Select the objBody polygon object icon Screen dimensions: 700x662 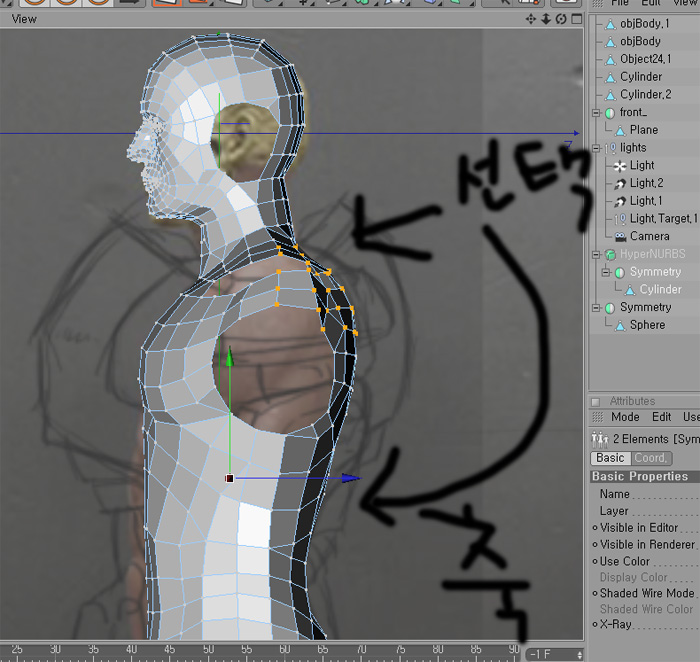[610, 42]
